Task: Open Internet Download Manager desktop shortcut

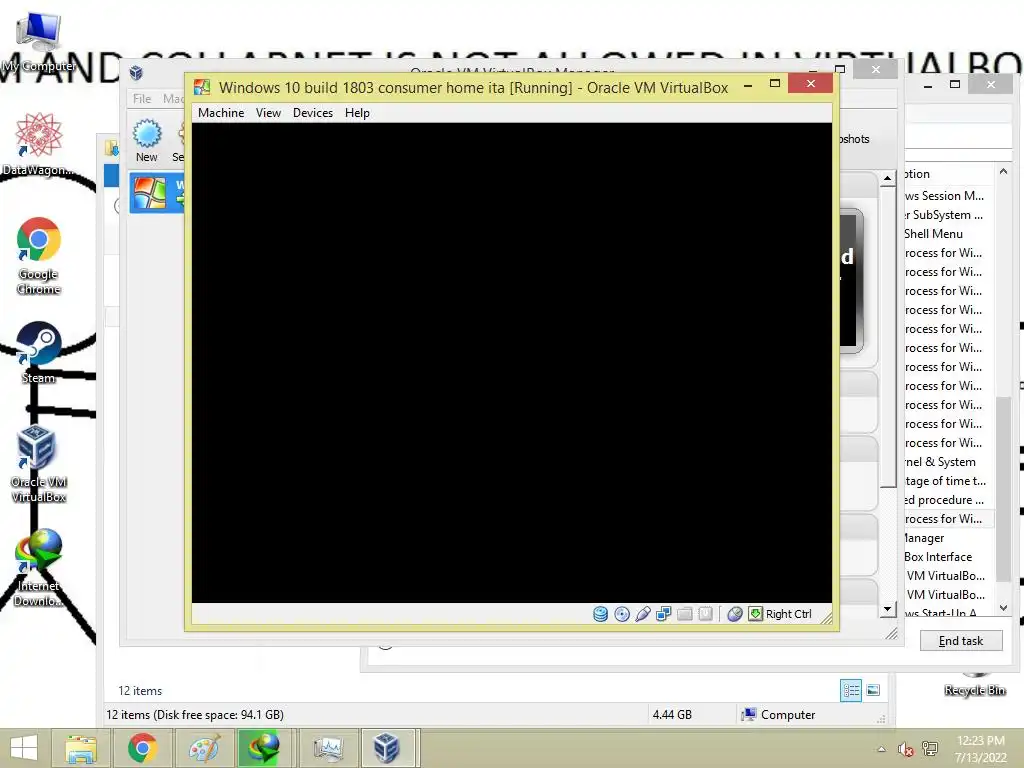Action: [39, 568]
